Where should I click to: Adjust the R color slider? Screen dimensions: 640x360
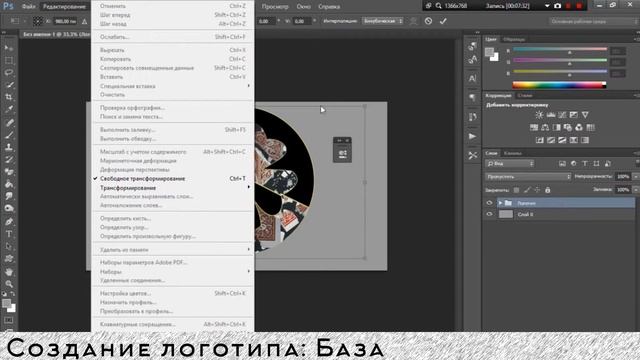coord(560,50)
